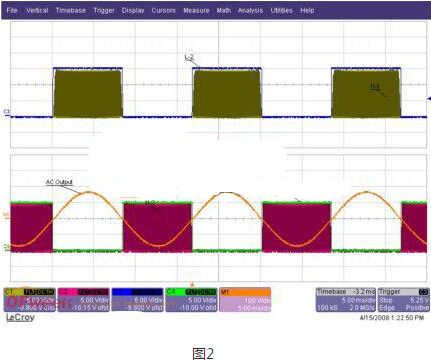Open the orange M1 math descriptor box
This screenshot has width=431, height=362.
[x=245, y=300]
